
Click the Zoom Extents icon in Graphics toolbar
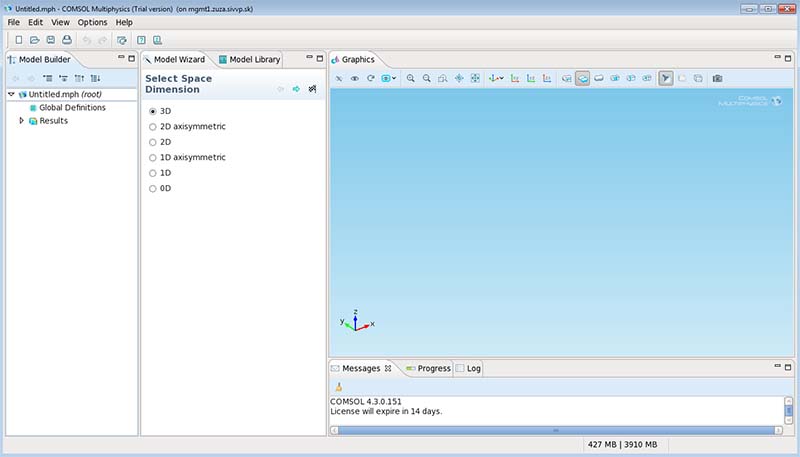point(475,78)
